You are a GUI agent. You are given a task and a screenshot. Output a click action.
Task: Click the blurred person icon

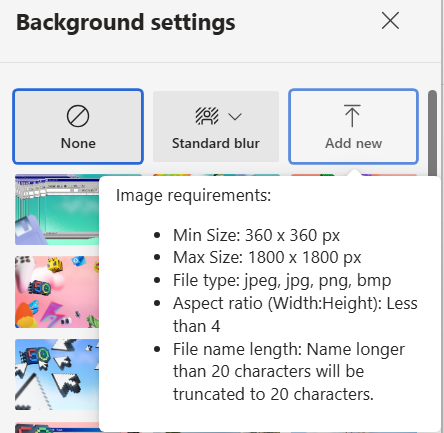pyautogui.click(x=207, y=116)
